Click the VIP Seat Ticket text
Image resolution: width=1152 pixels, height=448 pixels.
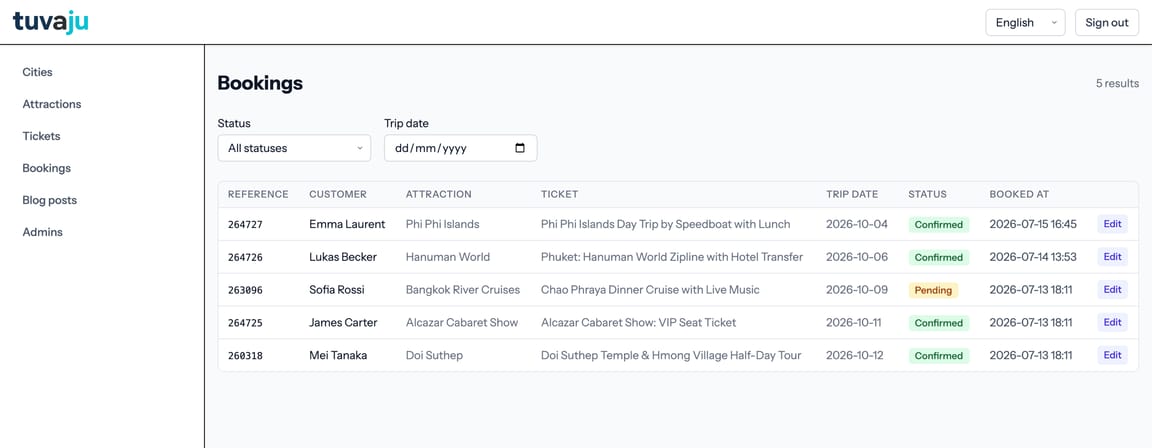coord(638,322)
